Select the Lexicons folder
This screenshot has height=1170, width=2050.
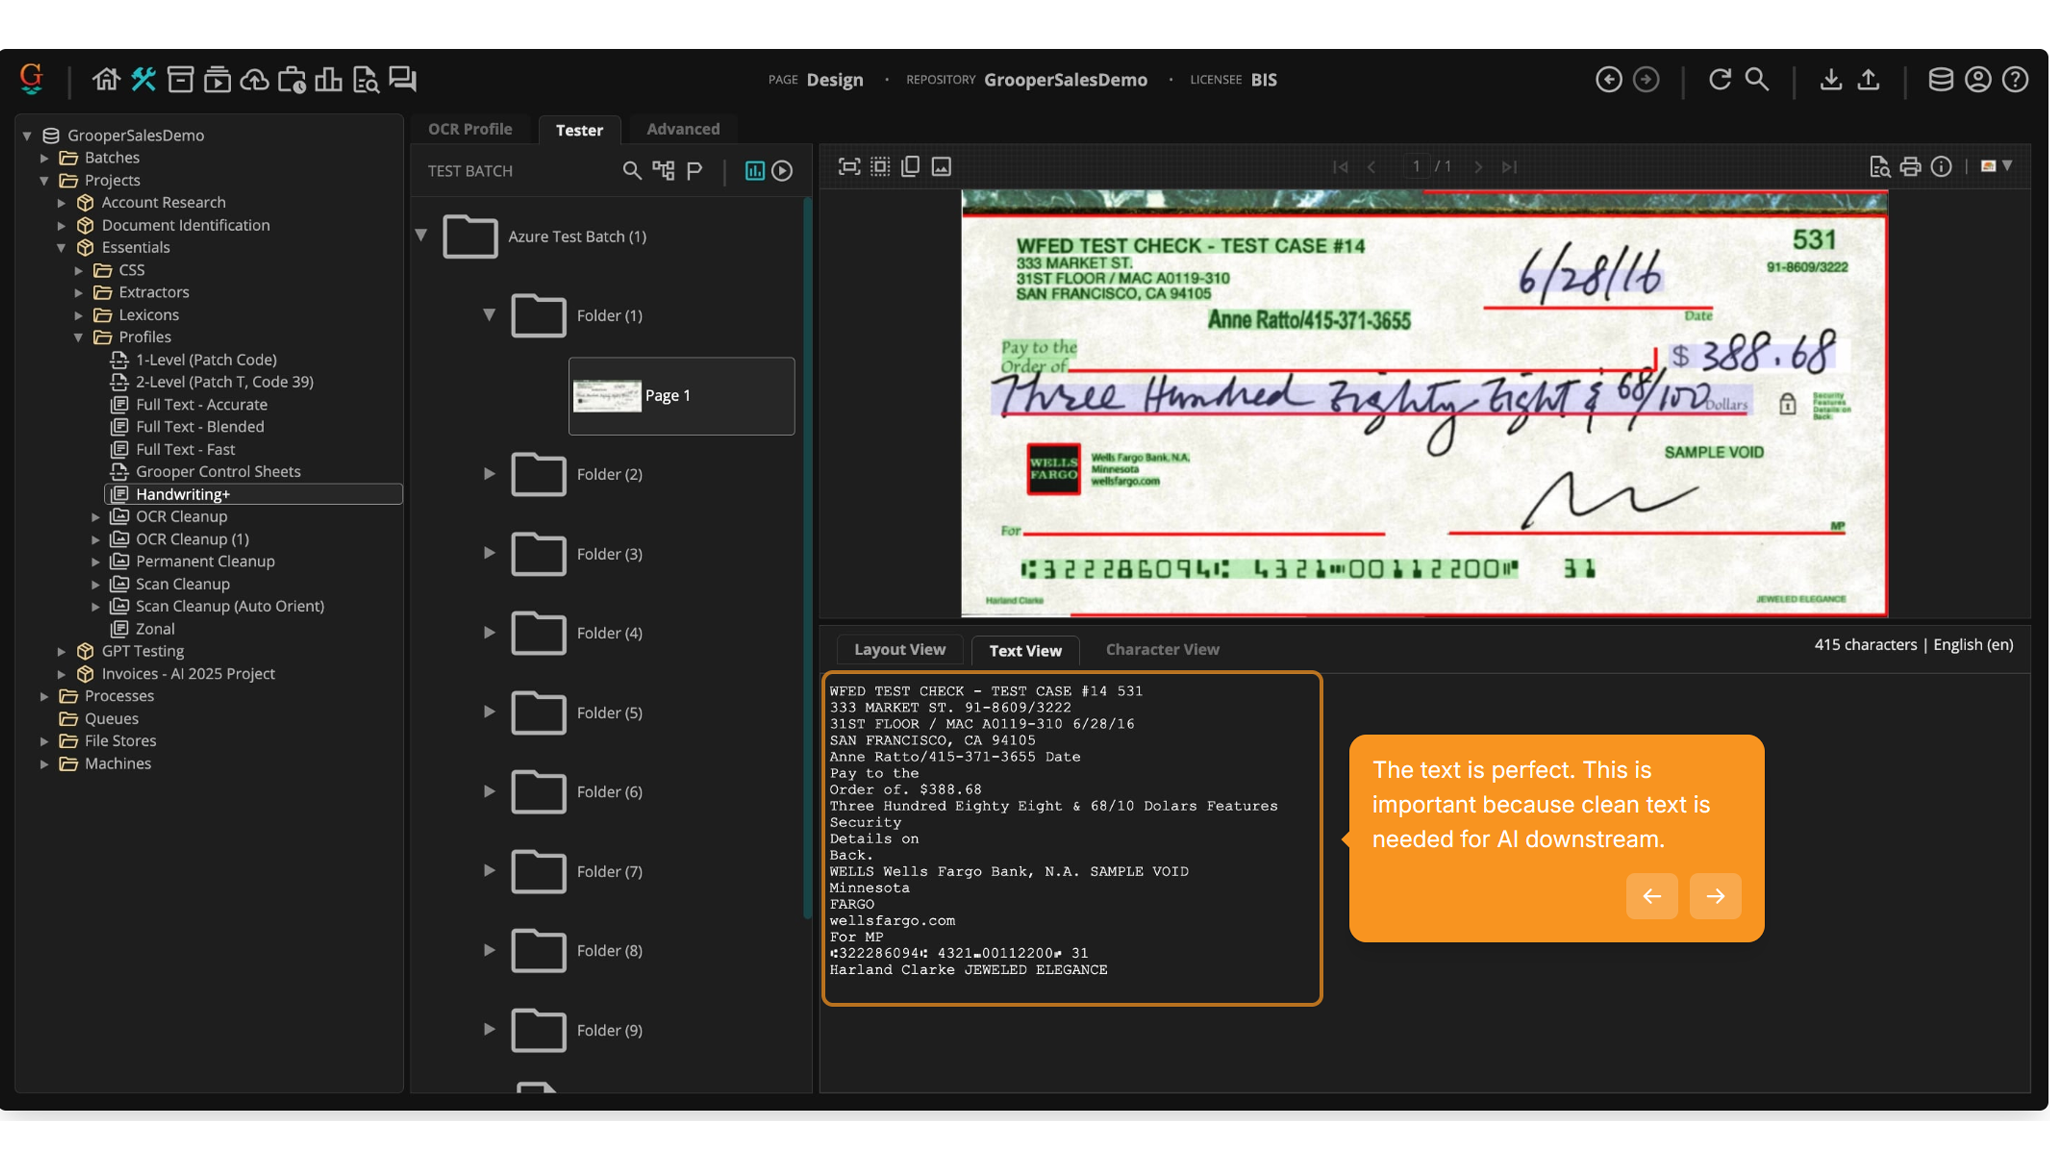(x=149, y=315)
